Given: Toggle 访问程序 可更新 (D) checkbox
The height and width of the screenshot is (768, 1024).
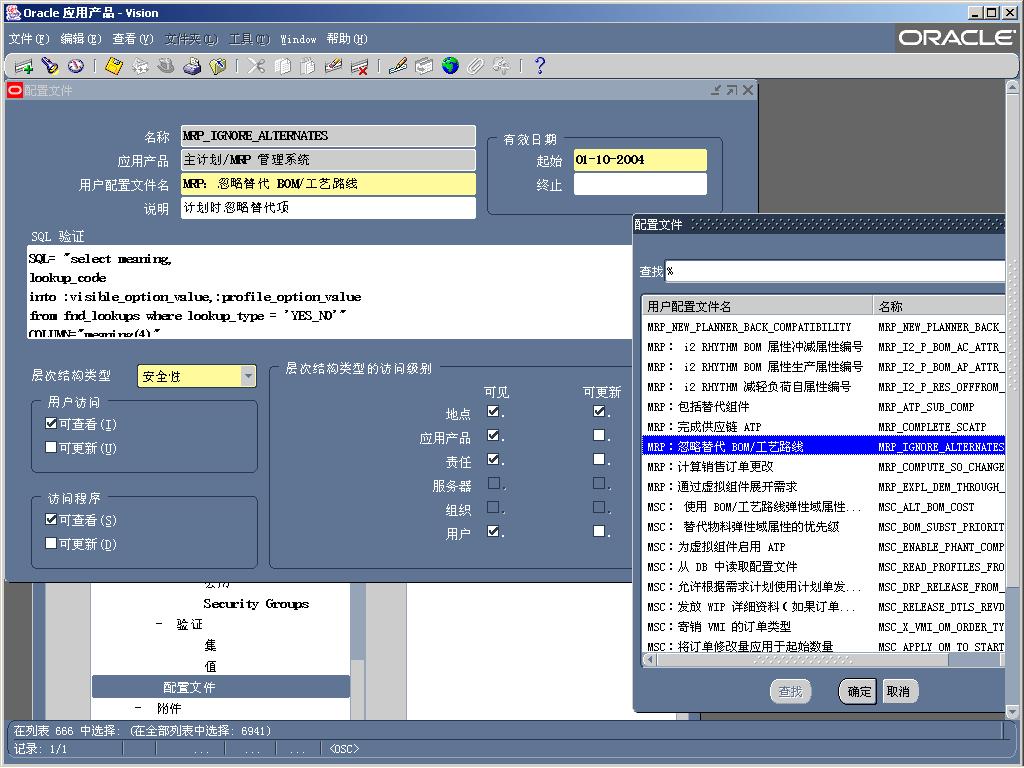Looking at the screenshot, I should pos(51,543).
